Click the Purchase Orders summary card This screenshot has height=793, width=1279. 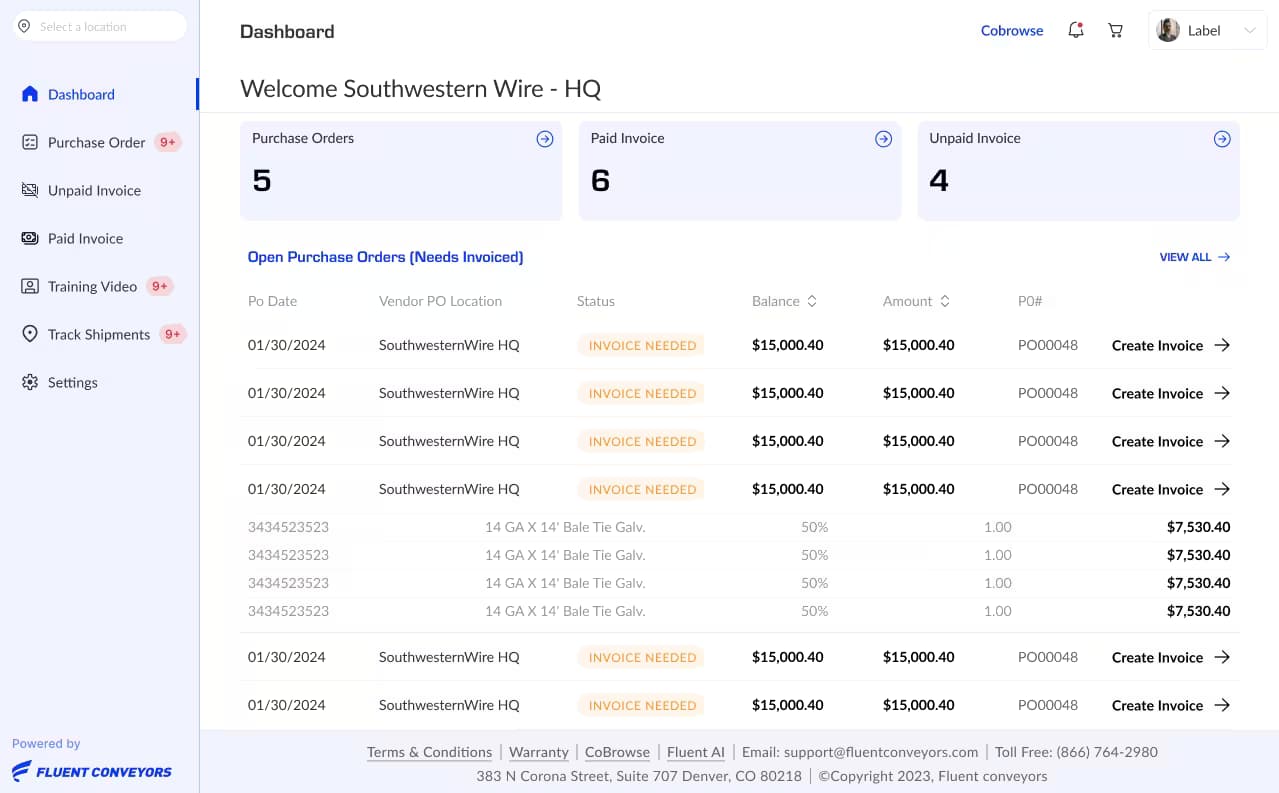pyautogui.click(x=401, y=171)
